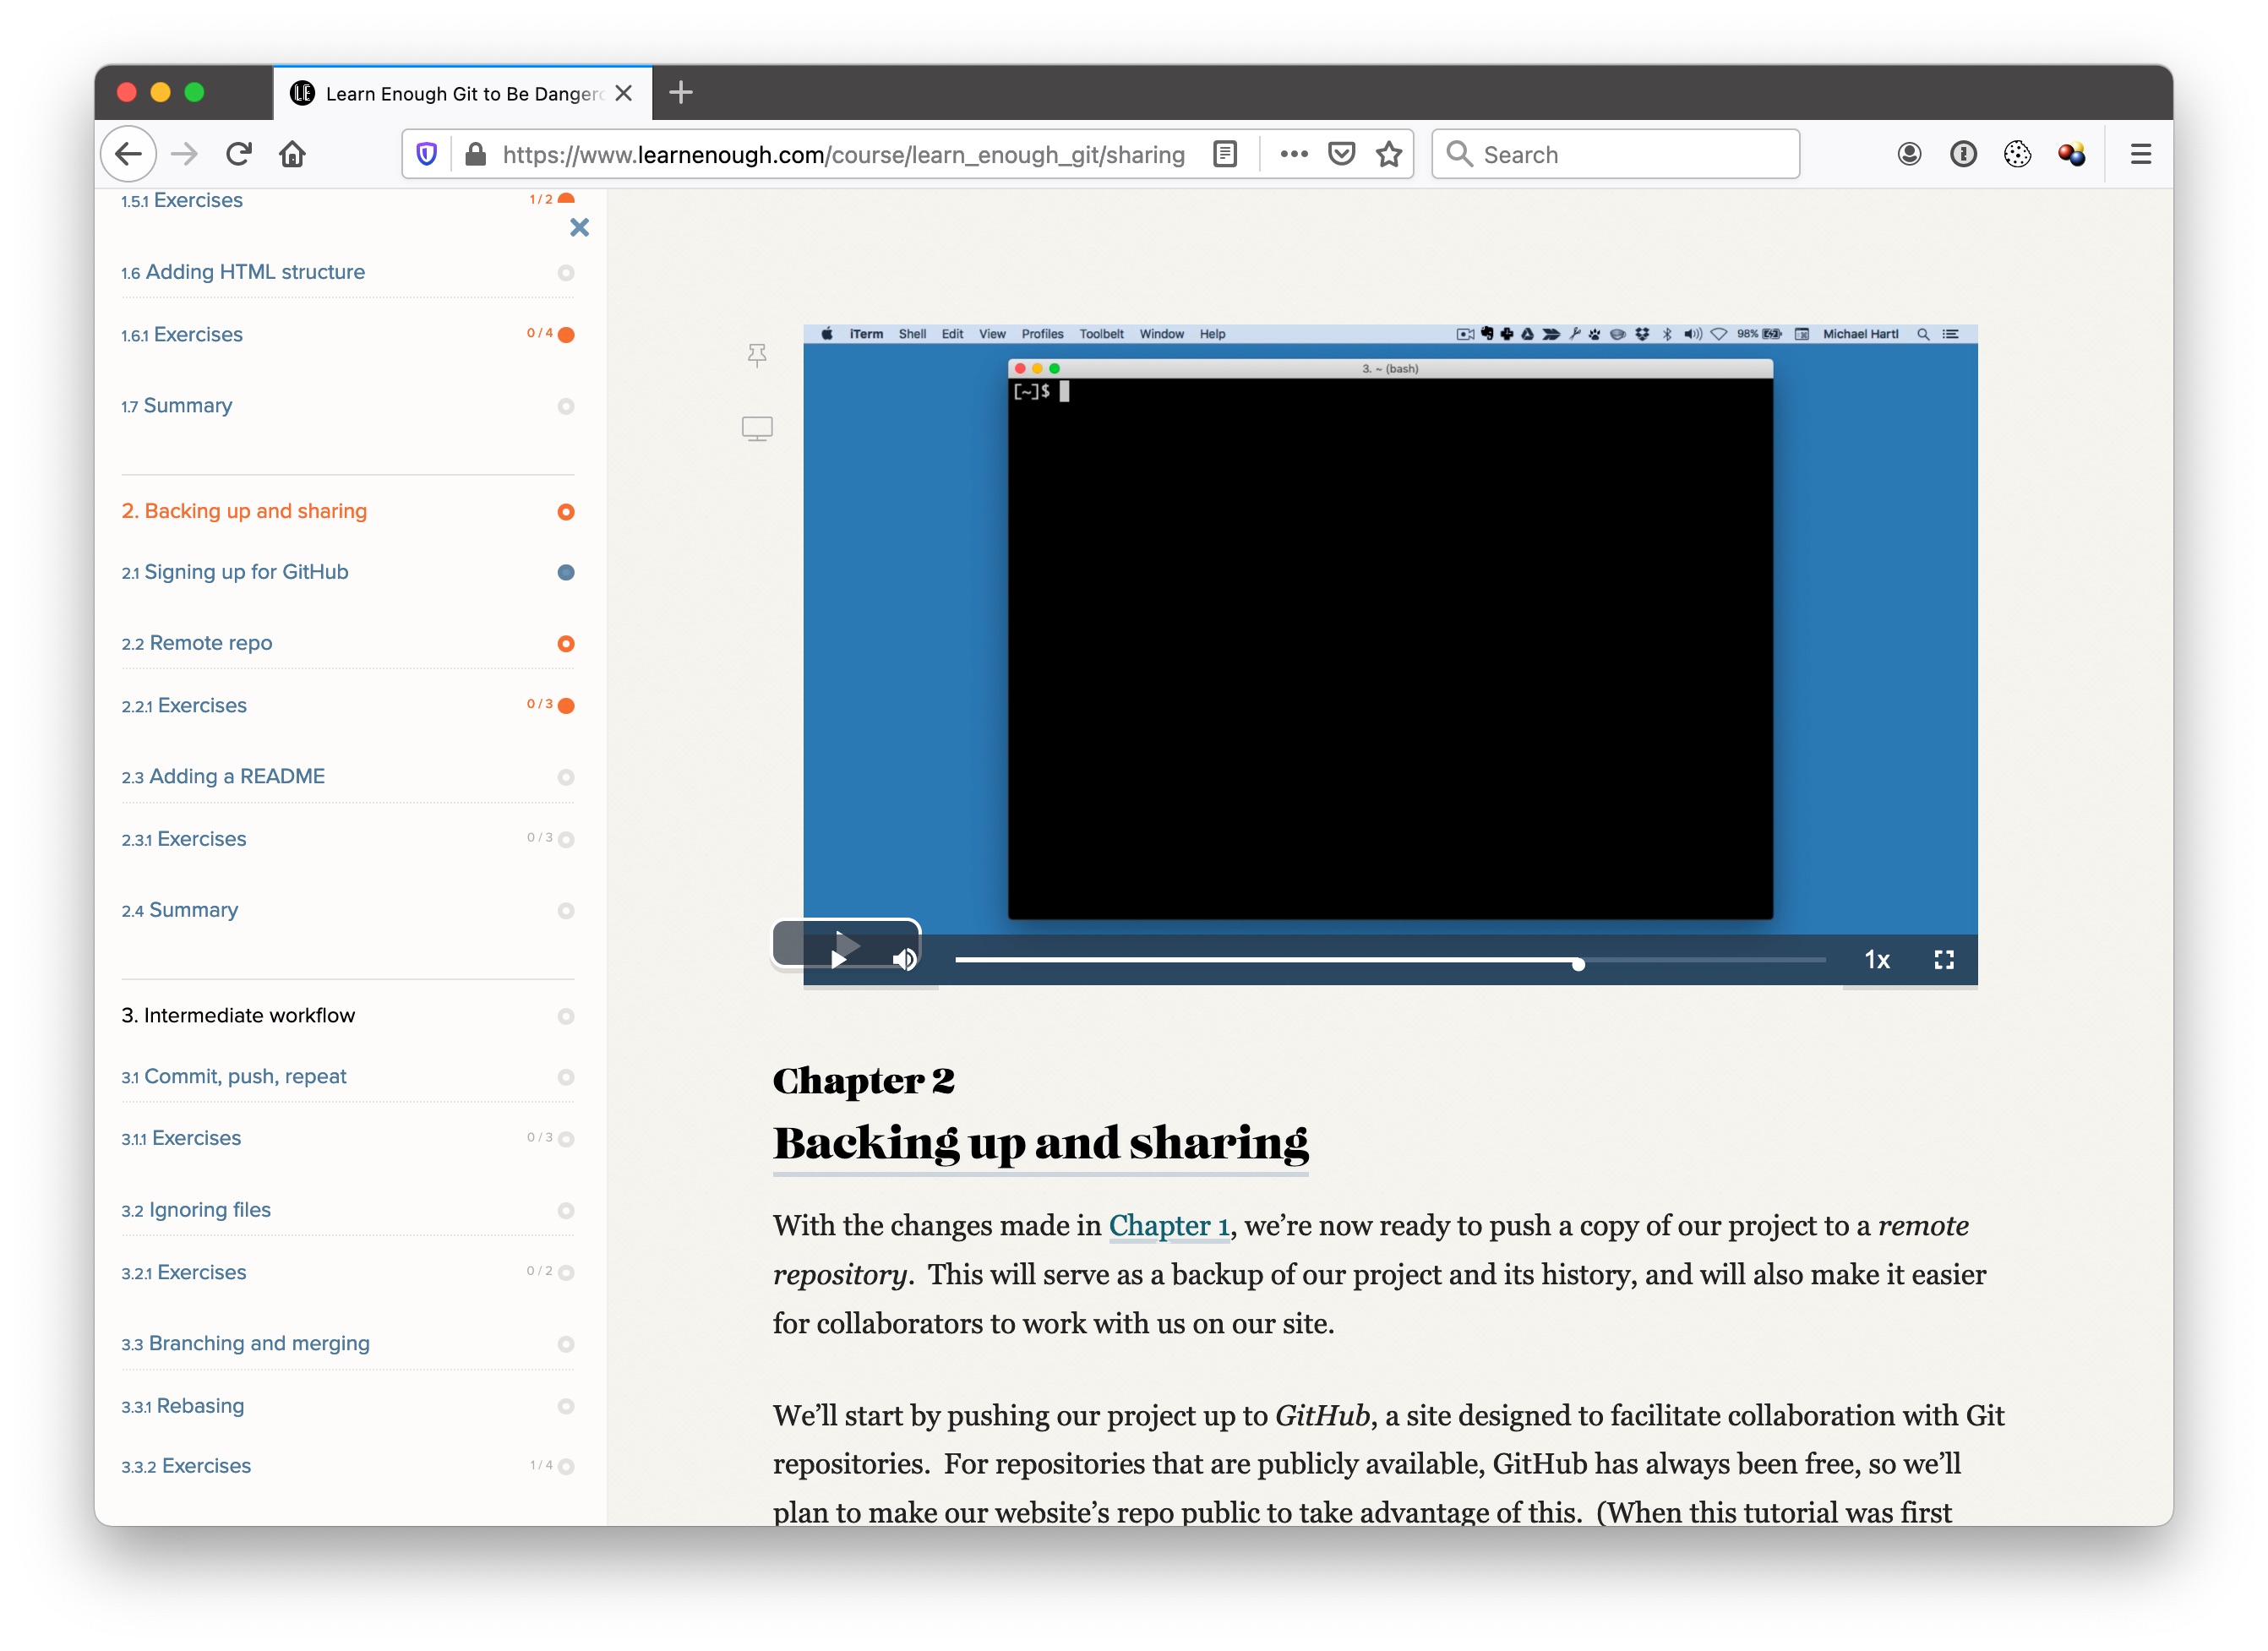The height and width of the screenshot is (1651, 2268).
Task: Mute the video with the volume icon
Action: pos(904,960)
